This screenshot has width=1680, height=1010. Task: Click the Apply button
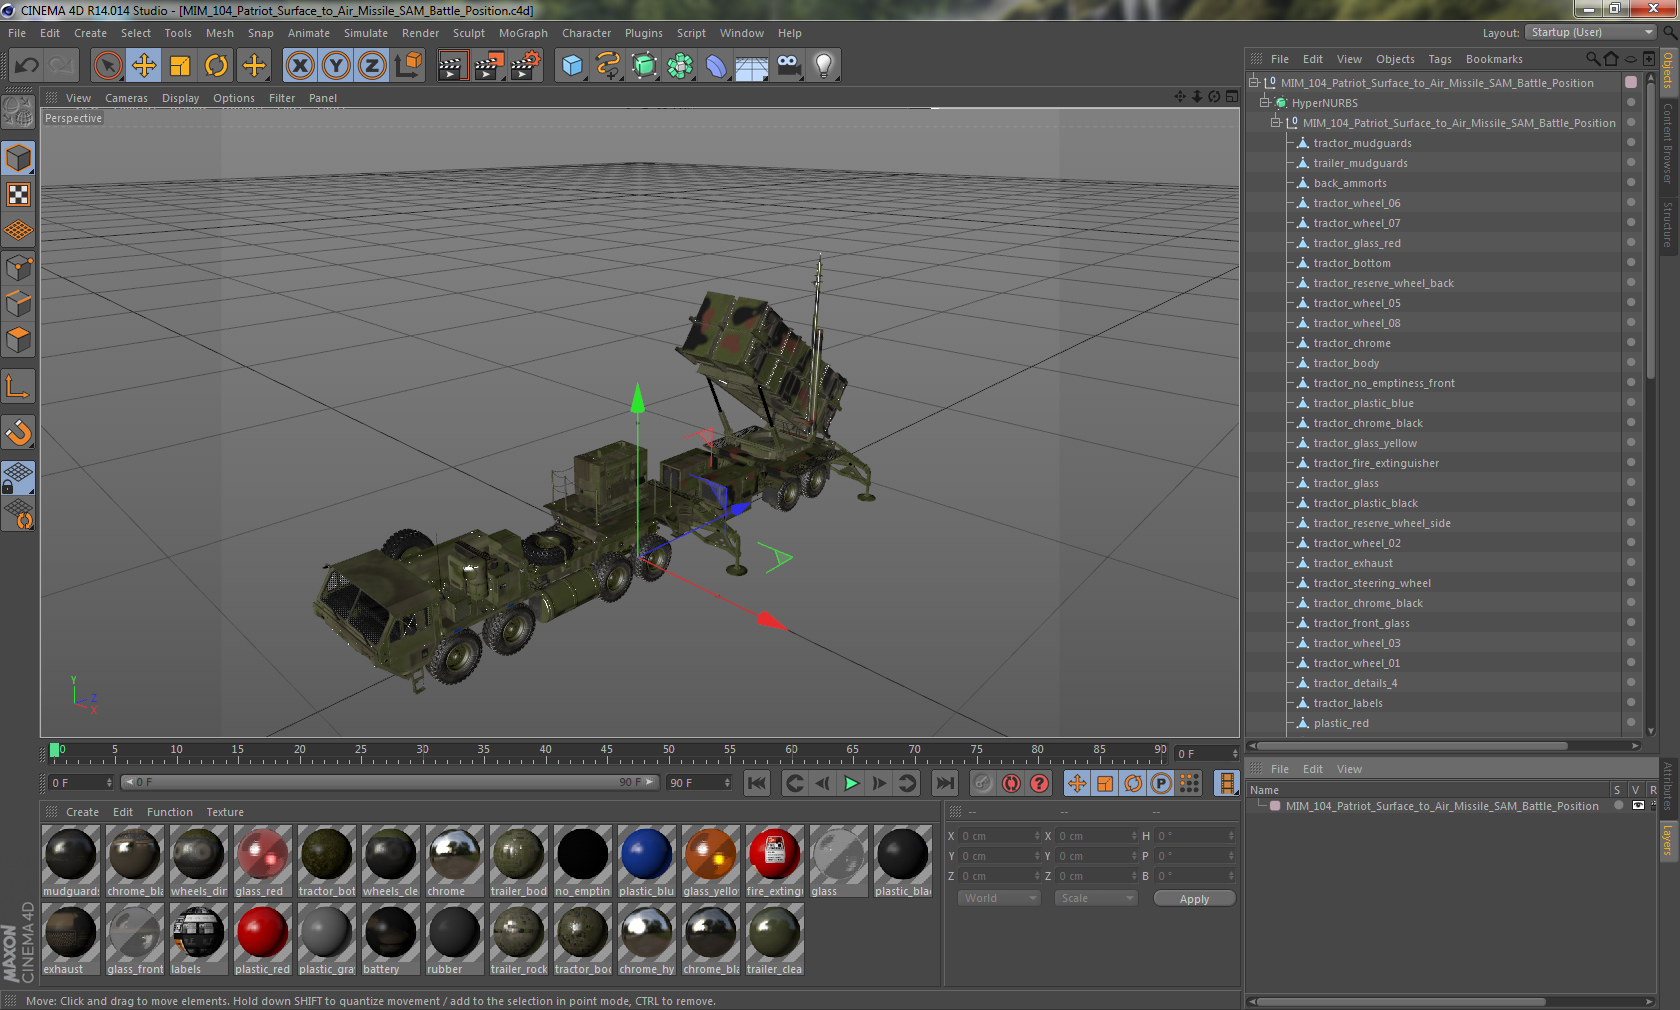[x=1194, y=899]
